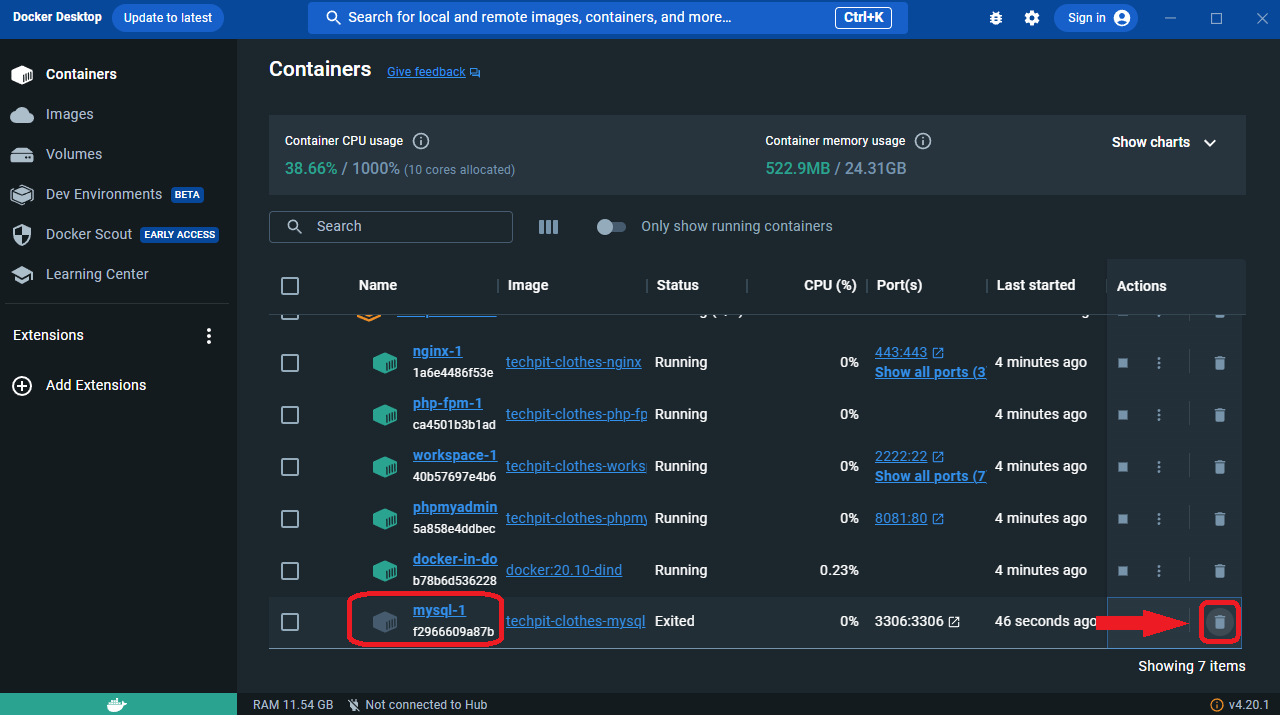Open more actions for php-fpm-1 container

1159,415
